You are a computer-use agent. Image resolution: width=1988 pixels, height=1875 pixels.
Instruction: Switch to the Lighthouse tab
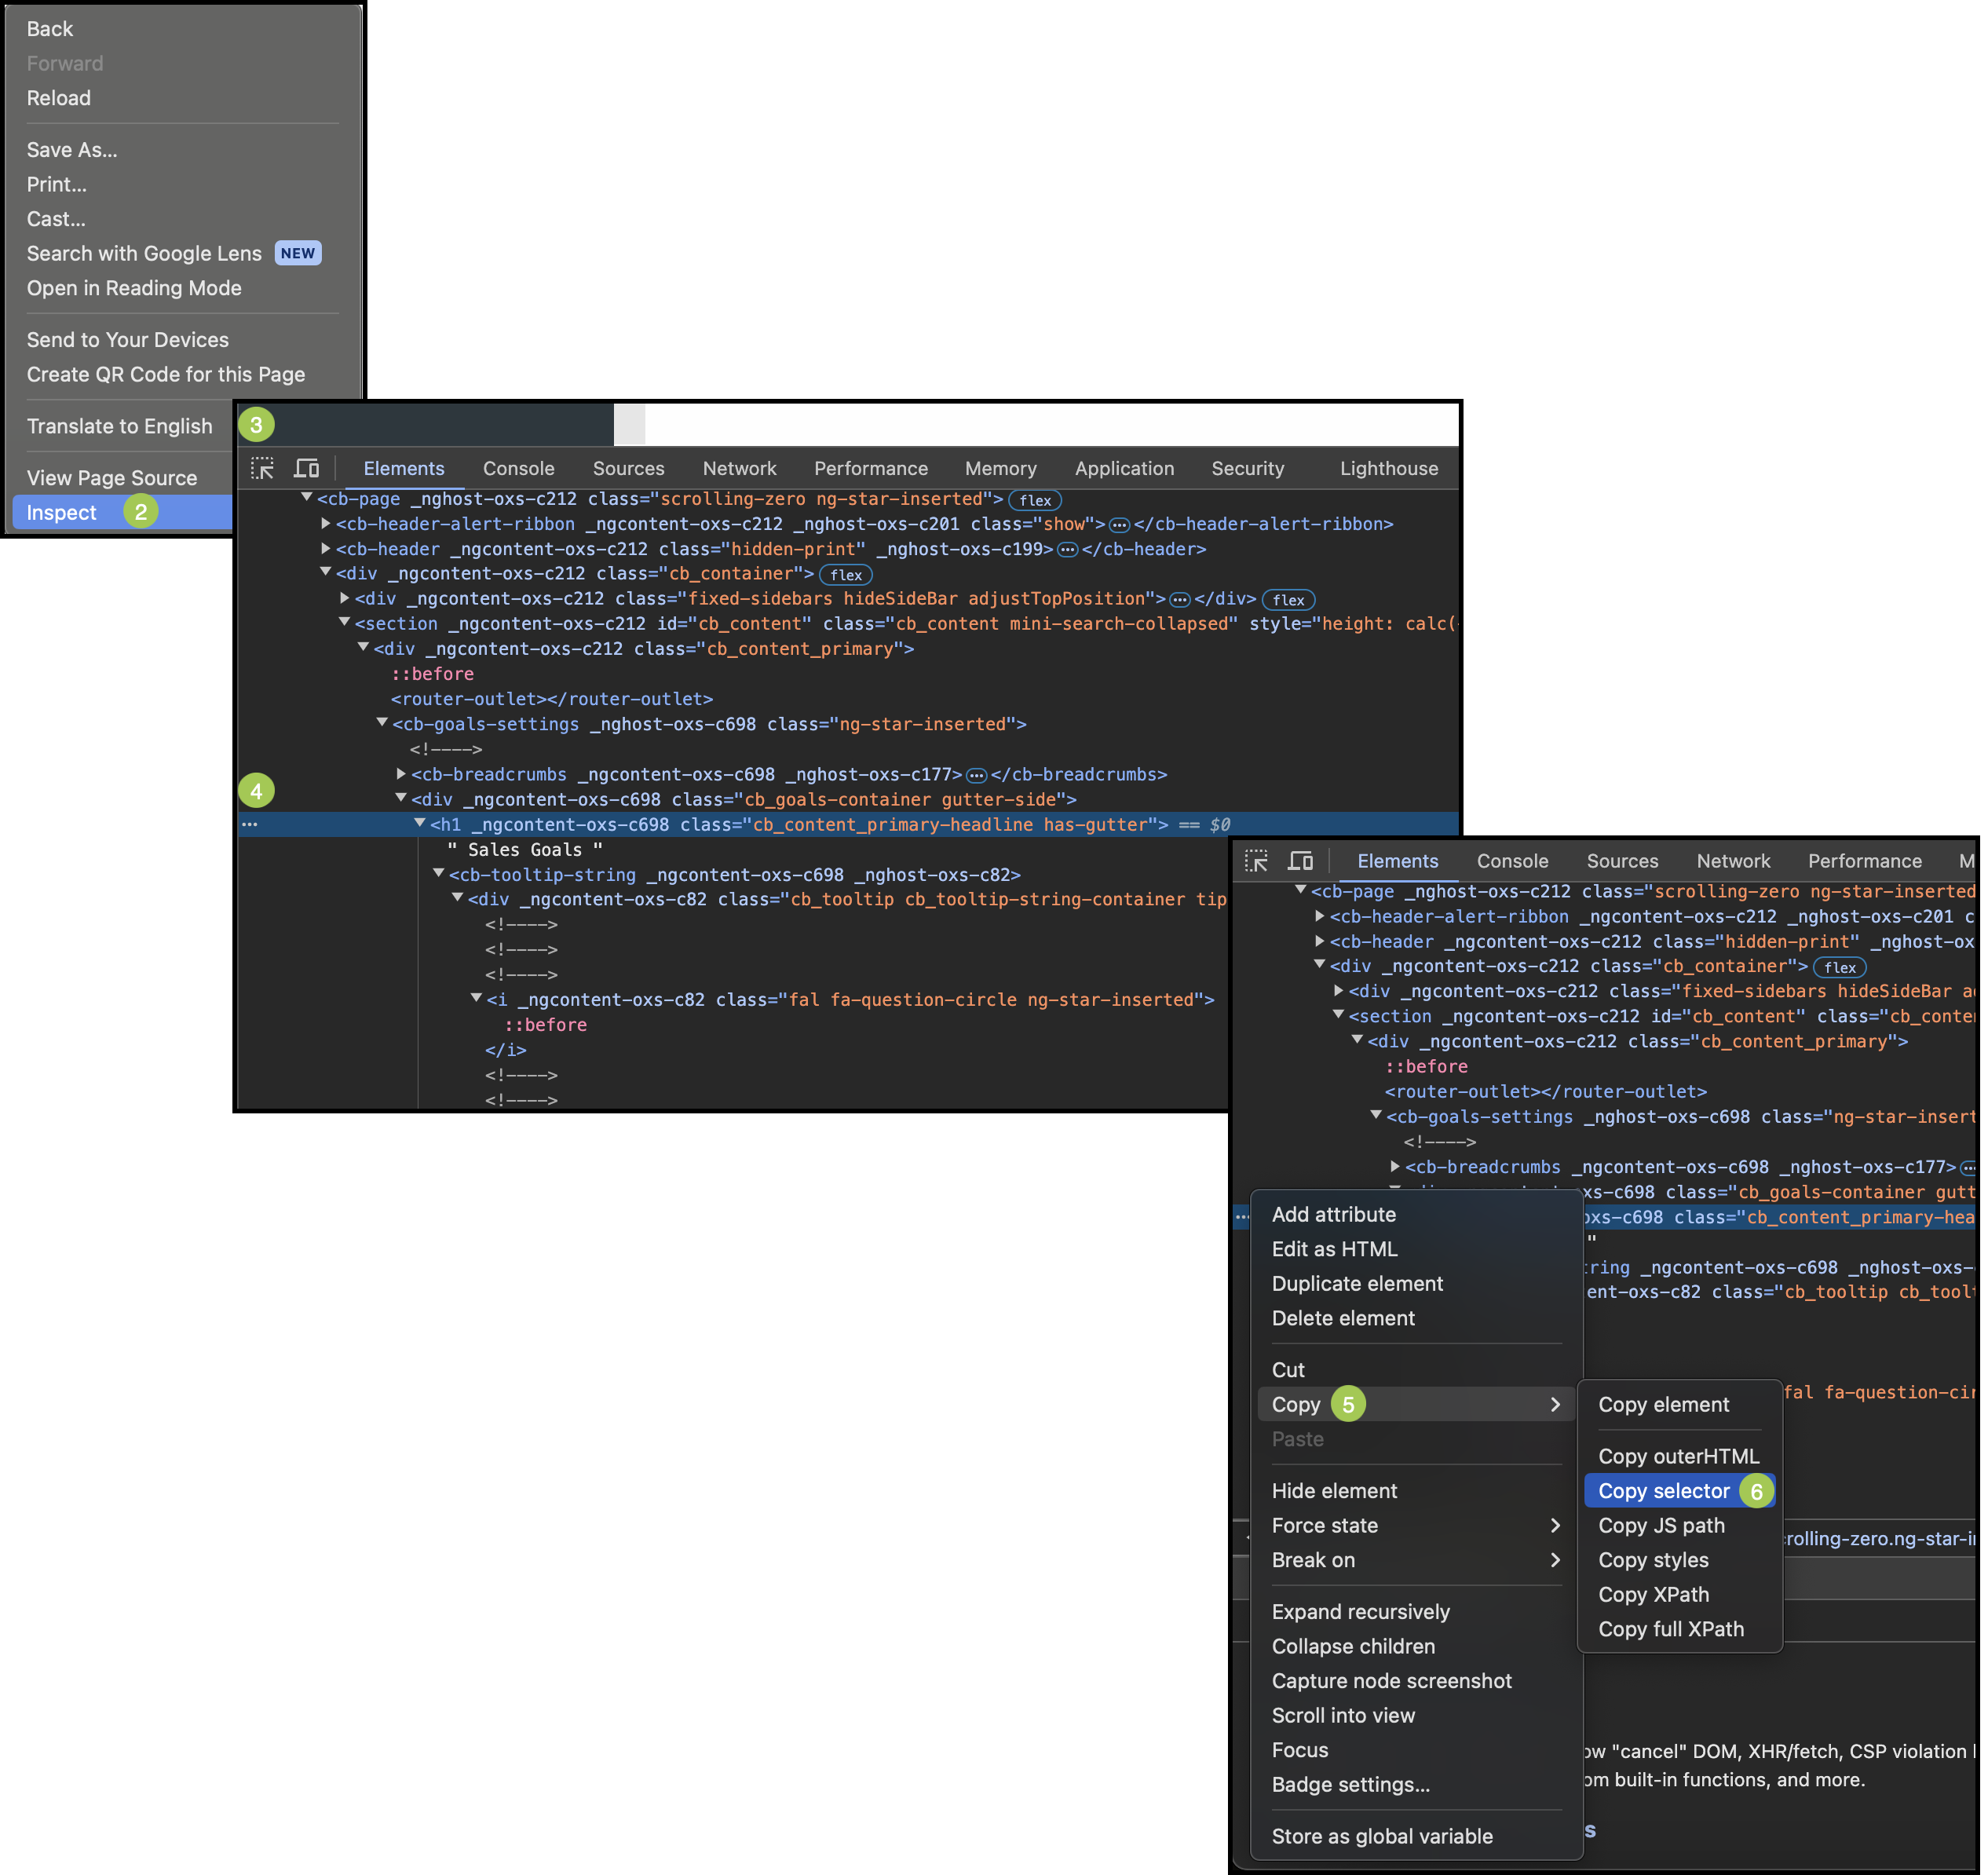(1388, 469)
